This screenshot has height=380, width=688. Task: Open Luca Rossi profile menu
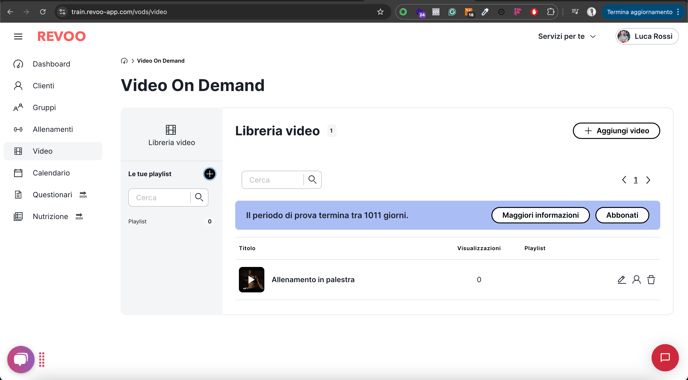[x=647, y=36]
